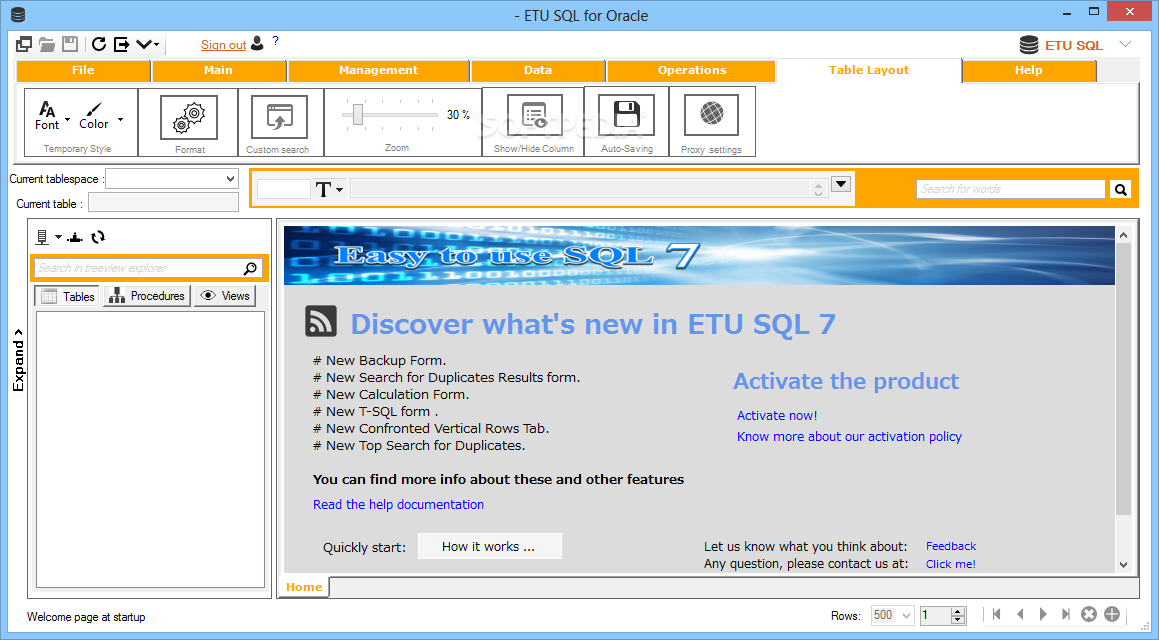
Task: Open Custom search button
Action: [279, 117]
